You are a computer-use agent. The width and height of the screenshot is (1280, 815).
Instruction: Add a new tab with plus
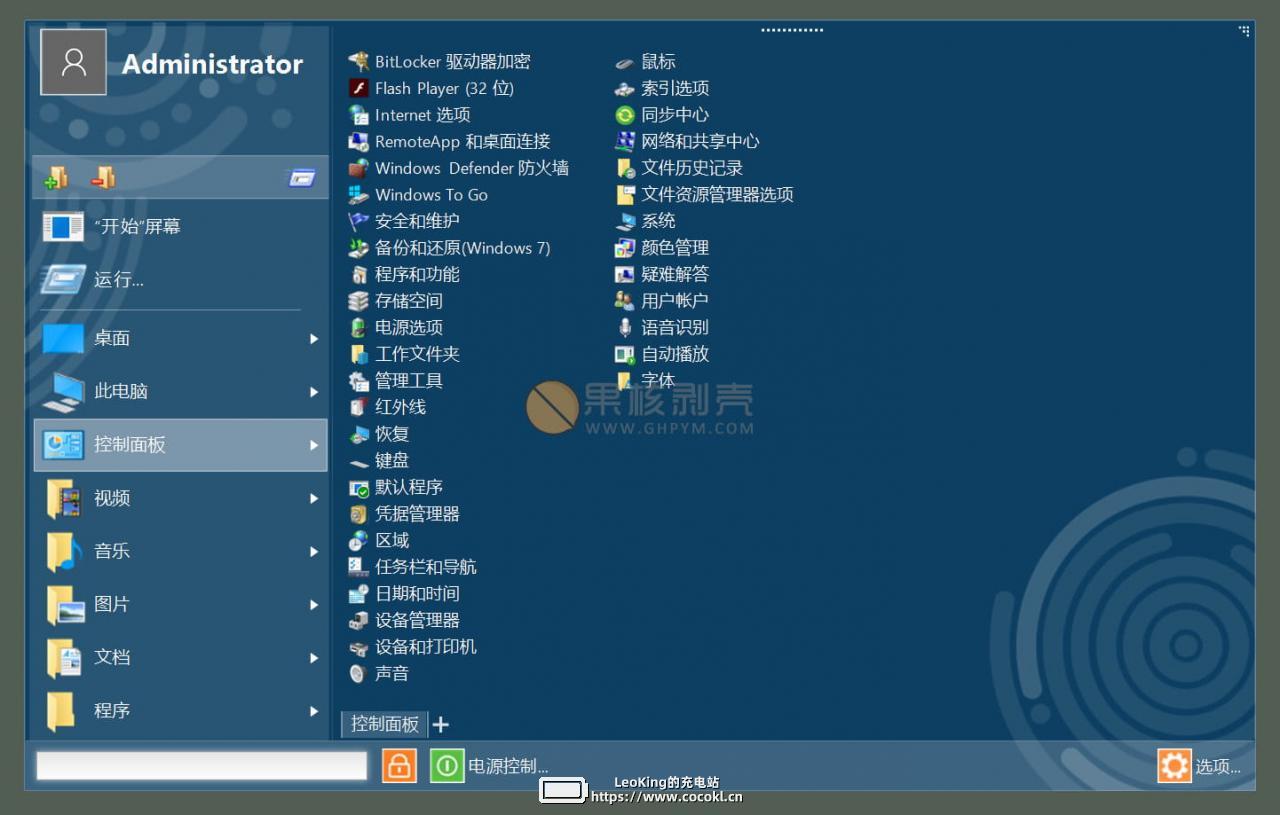[x=440, y=724]
